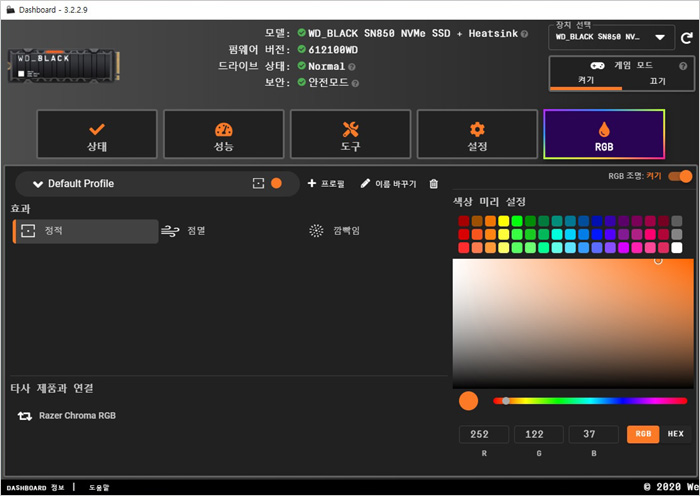Click the R value field showing 252

484,434
